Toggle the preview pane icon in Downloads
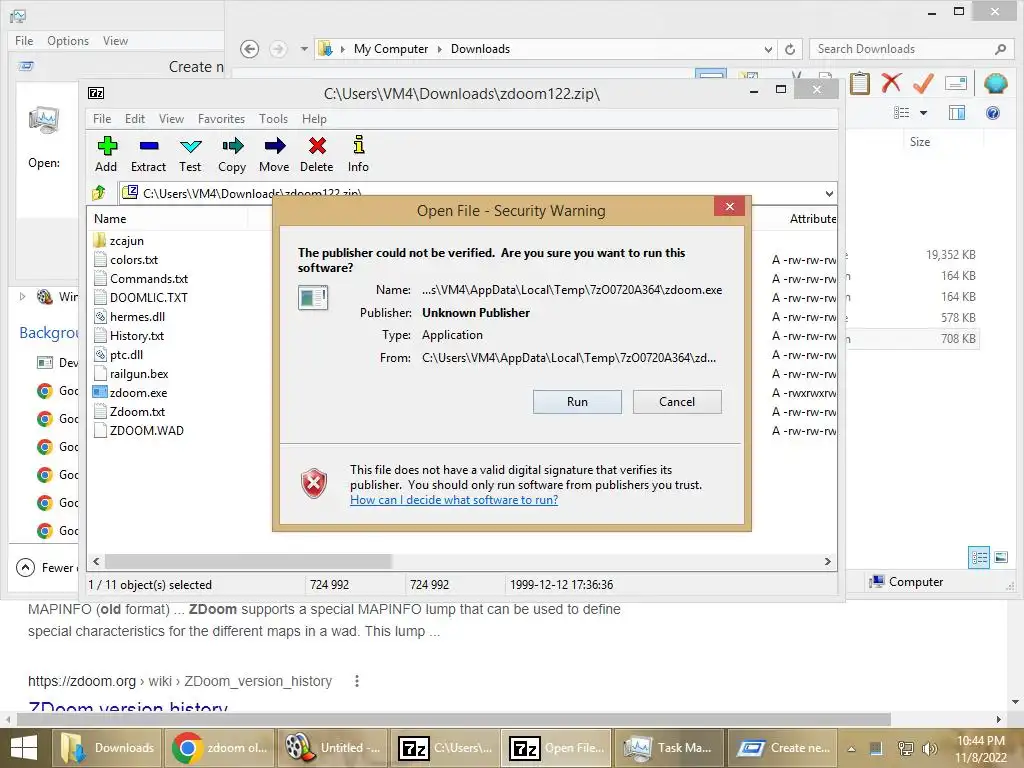Image resolution: width=1024 pixels, height=768 pixels. 957,113
